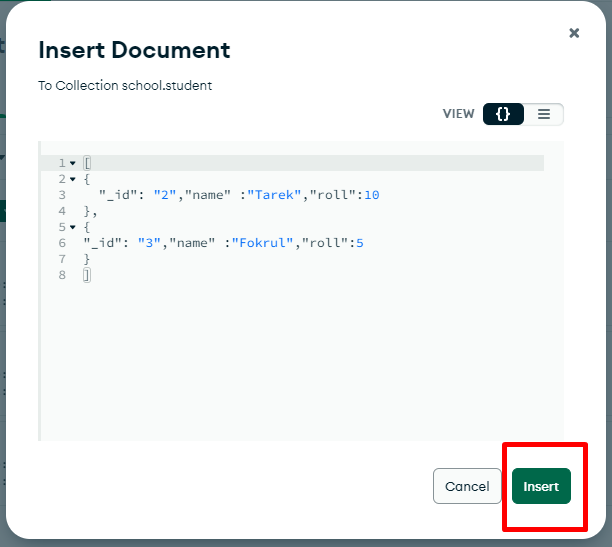Select line number 3 in gutter

(62, 195)
